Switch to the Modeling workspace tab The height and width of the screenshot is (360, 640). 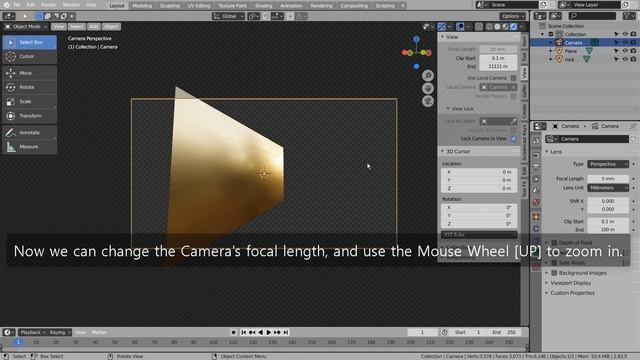(x=142, y=6)
